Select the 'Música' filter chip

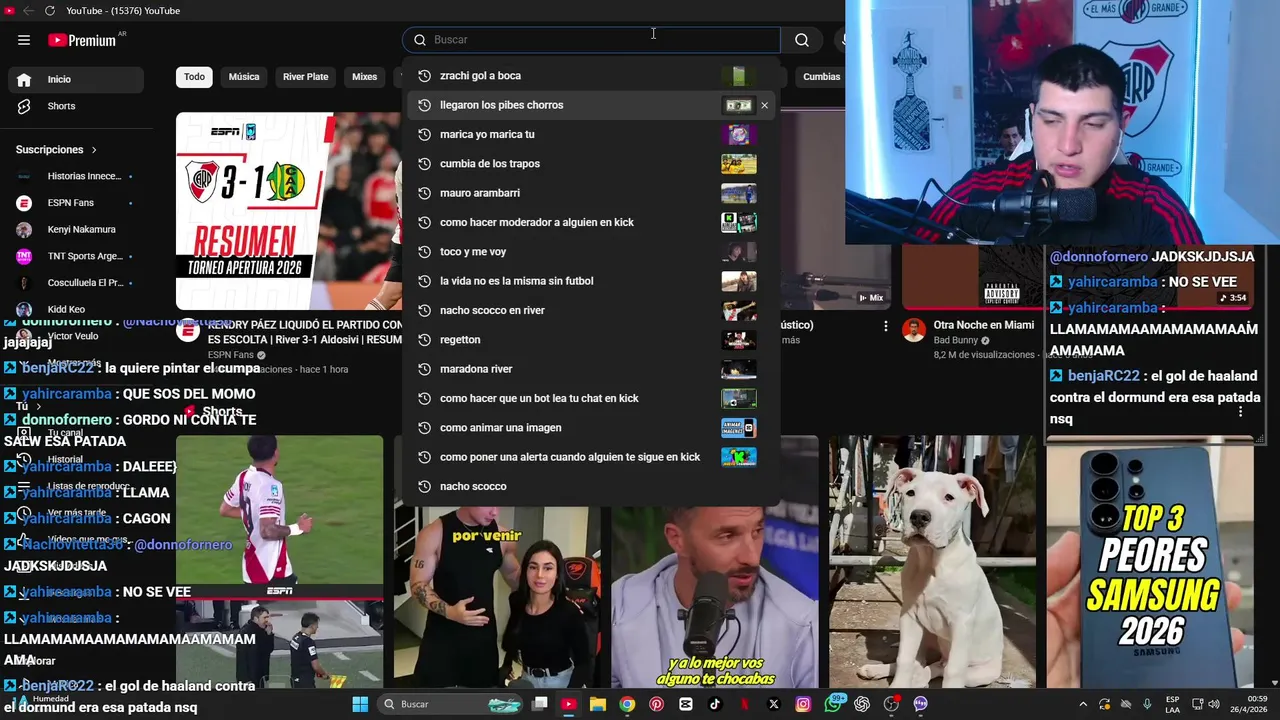244,77
